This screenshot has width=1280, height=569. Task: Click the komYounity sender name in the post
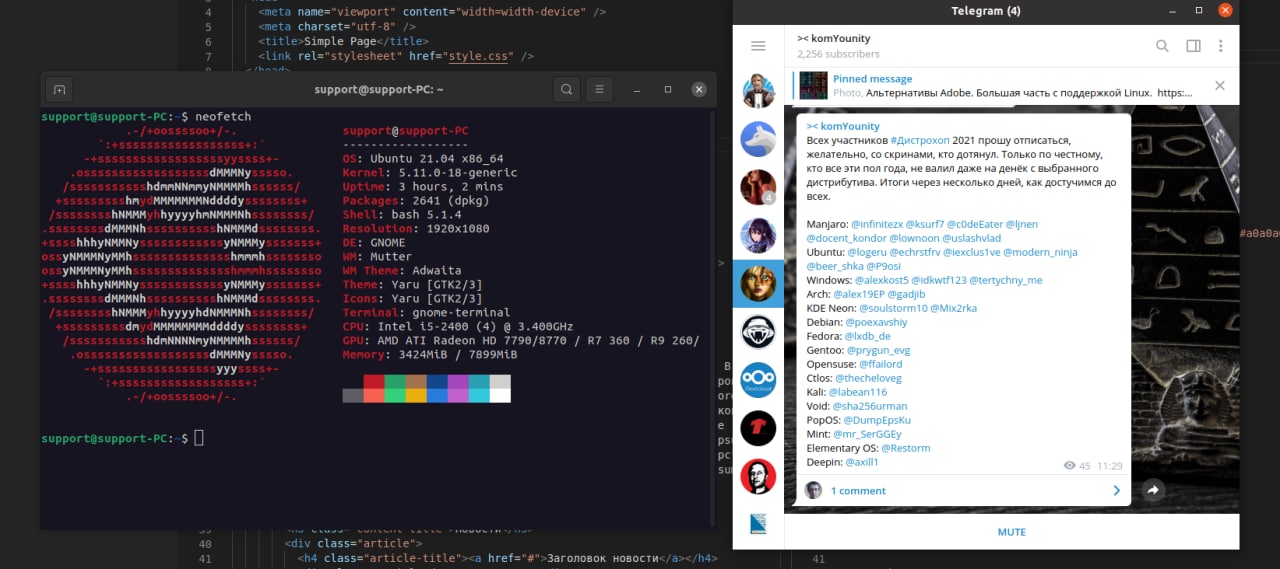point(843,126)
